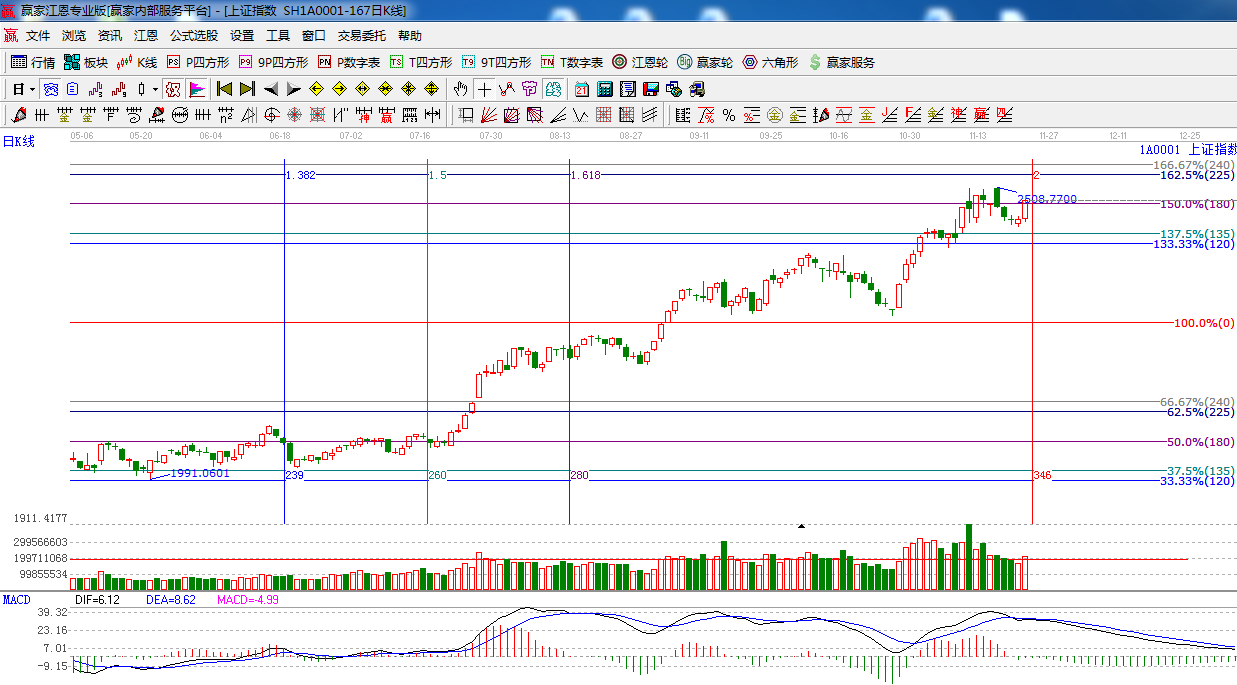
Task: Click the calculator icon in toolbar
Action: coord(604,89)
